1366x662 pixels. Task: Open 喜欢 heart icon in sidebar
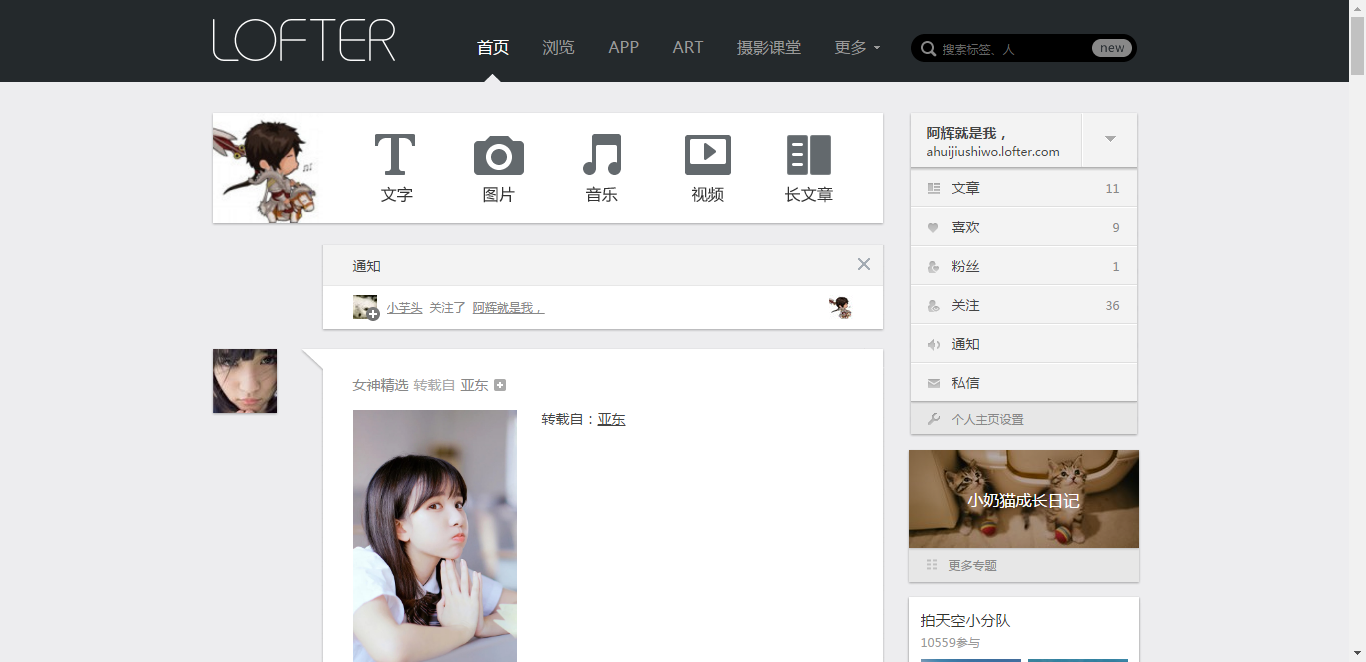[x=934, y=227]
